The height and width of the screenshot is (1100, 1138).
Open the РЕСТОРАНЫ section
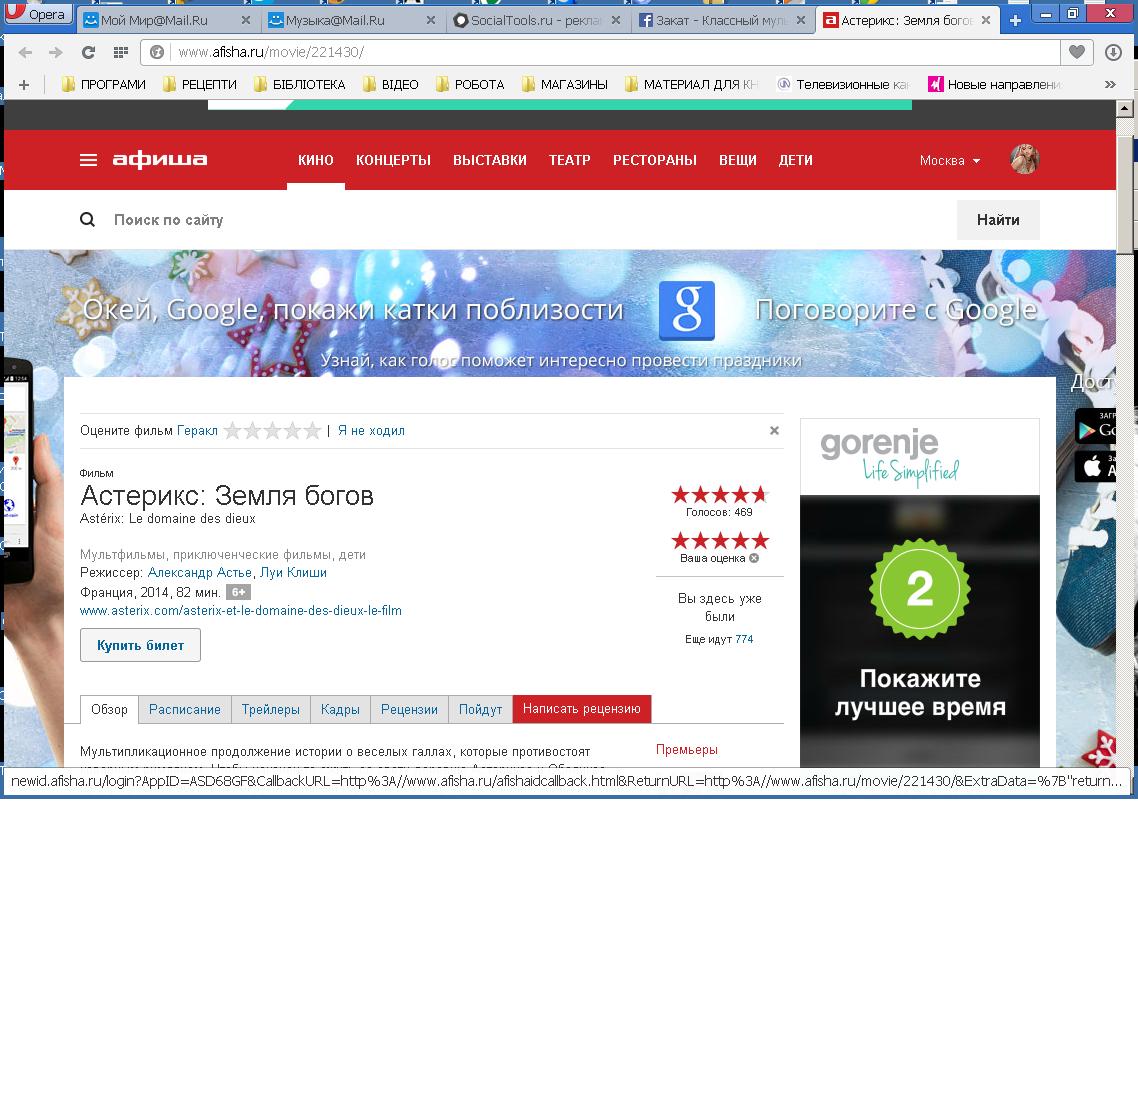point(655,160)
